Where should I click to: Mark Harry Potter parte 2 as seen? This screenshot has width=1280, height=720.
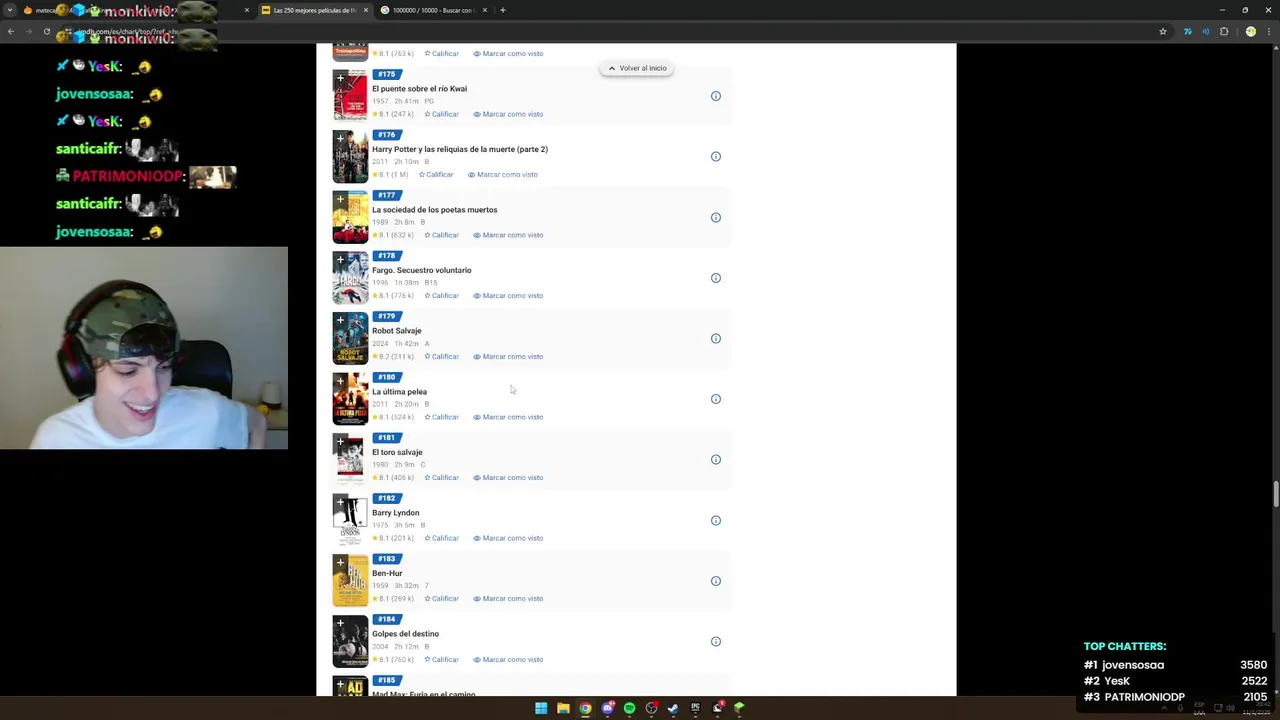(x=502, y=174)
